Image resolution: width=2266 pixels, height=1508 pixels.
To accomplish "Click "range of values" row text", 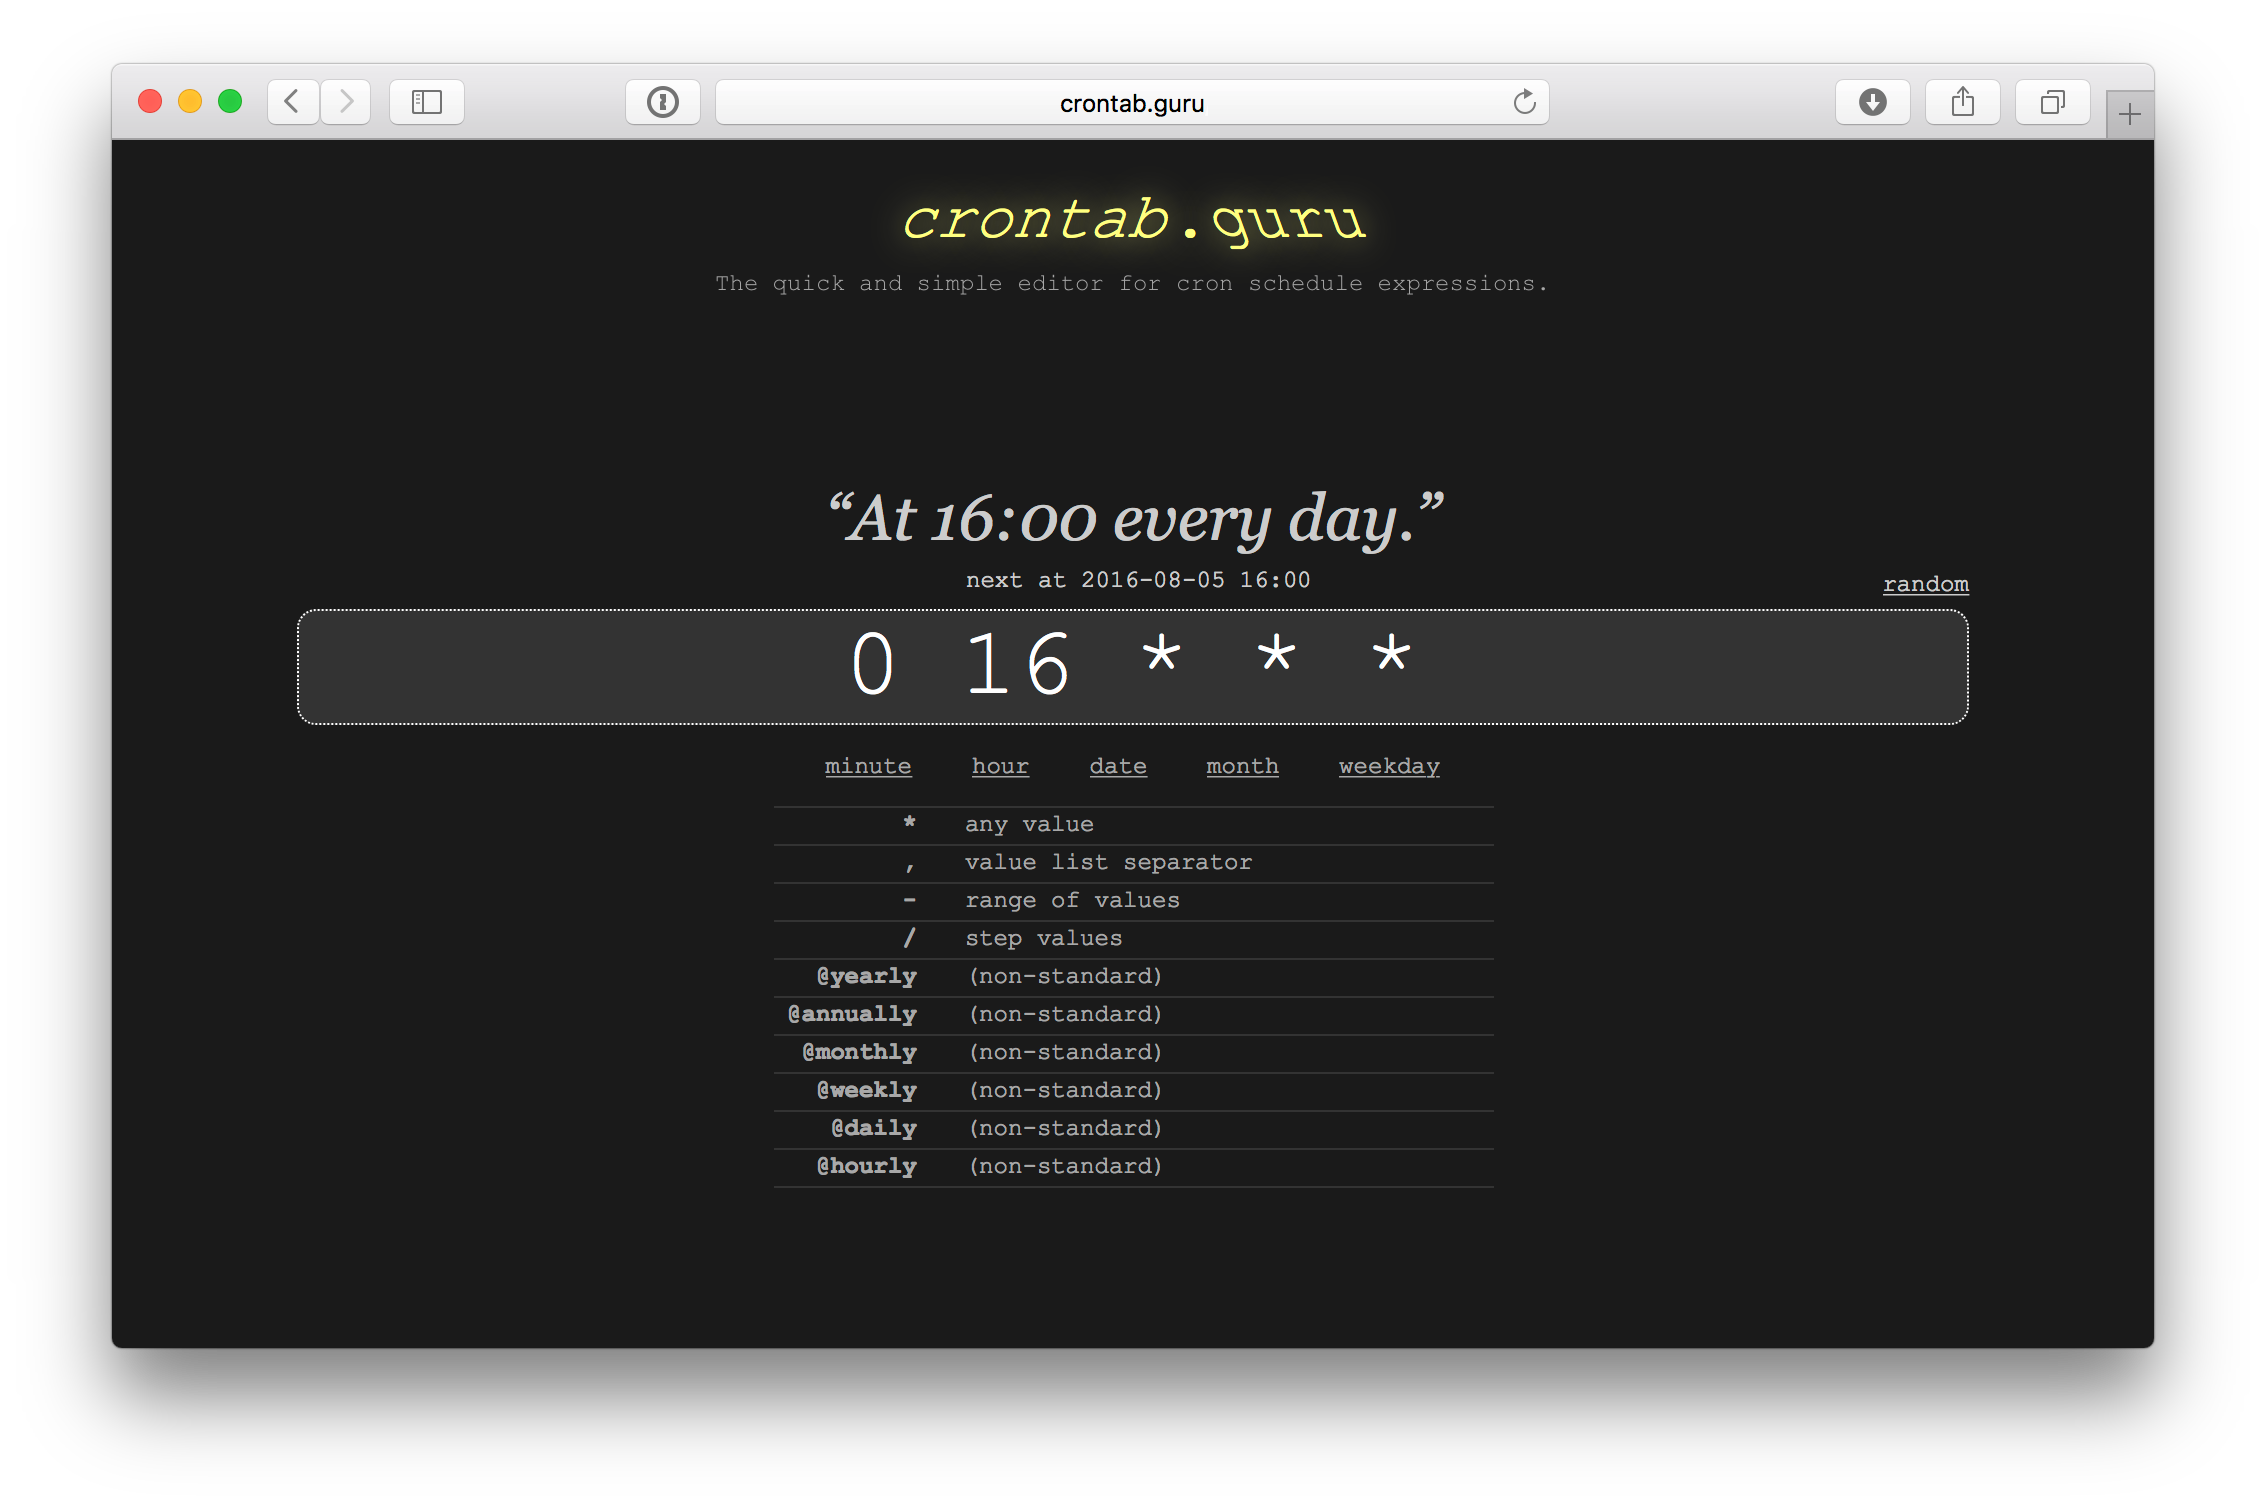I will 1072,900.
